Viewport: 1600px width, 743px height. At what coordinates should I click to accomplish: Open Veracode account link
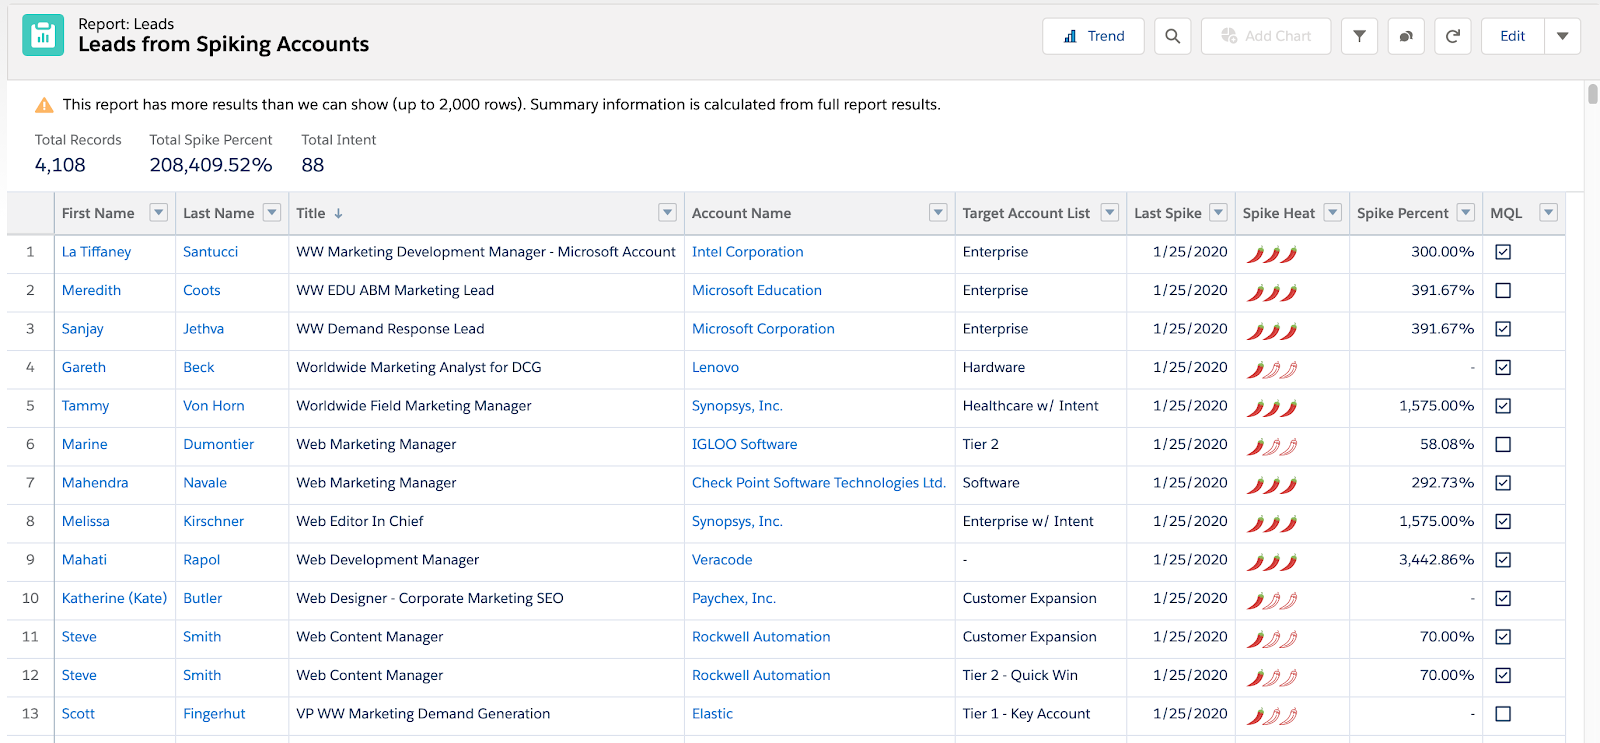[x=722, y=560]
